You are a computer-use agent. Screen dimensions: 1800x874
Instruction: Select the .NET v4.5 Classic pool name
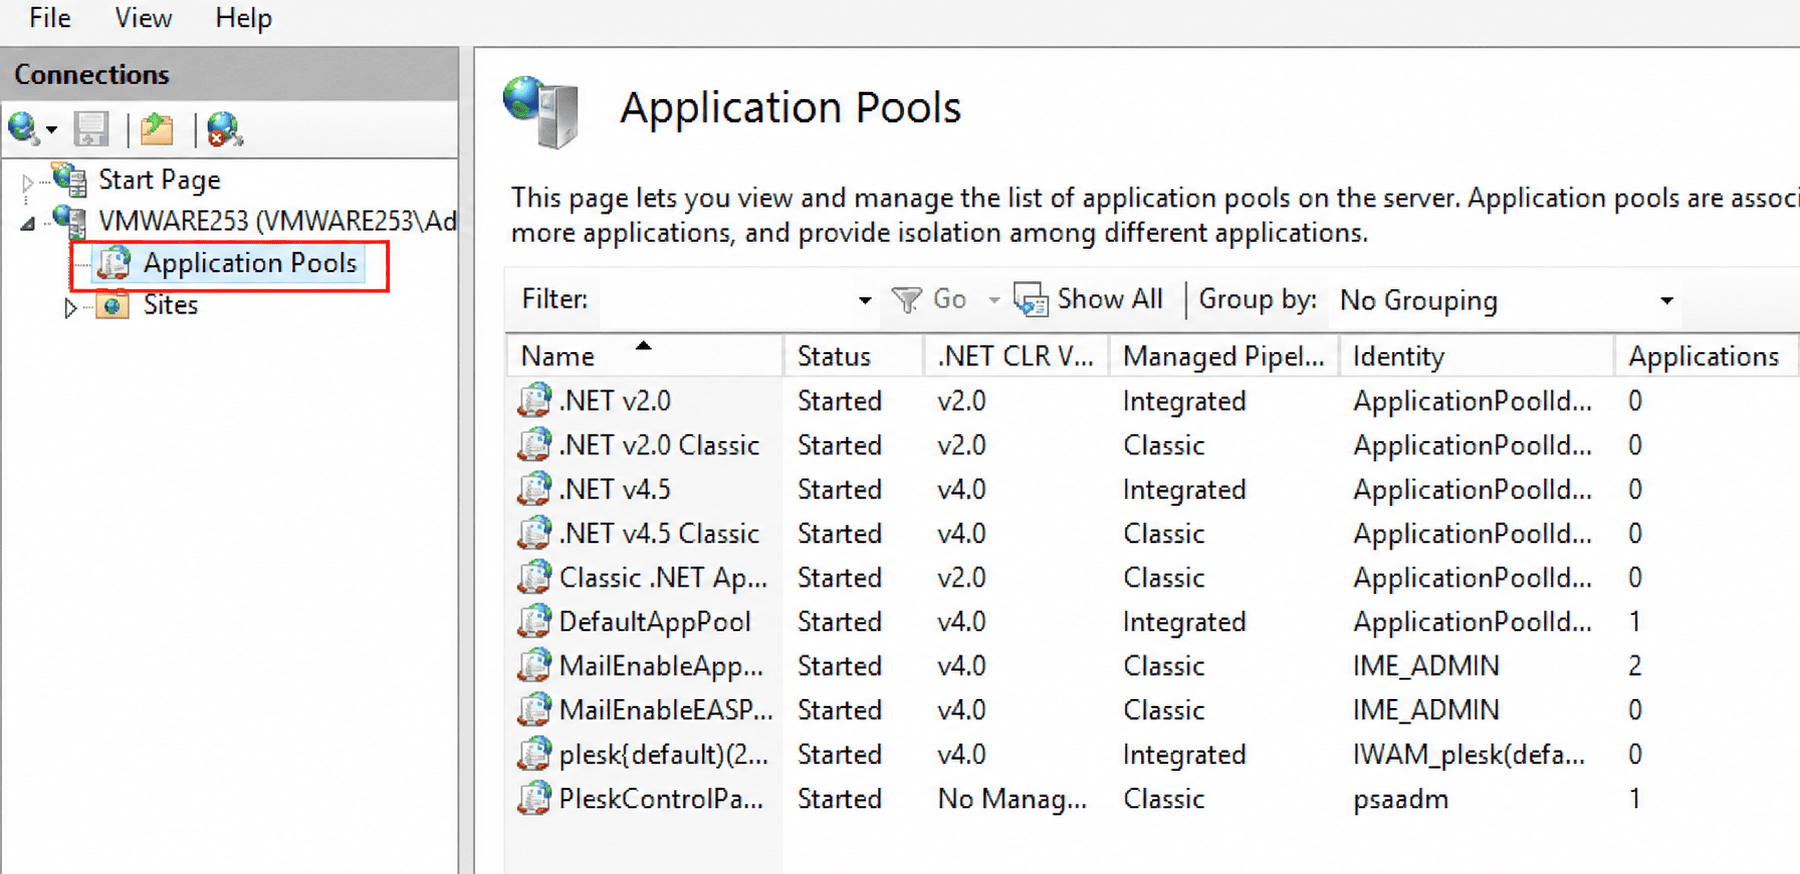[x=659, y=534]
